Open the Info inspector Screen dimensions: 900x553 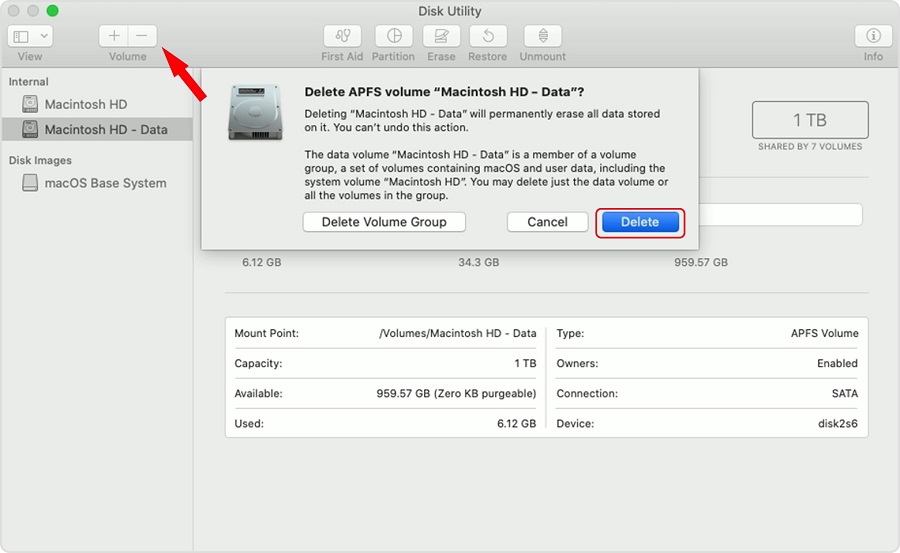pyautogui.click(x=873, y=36)
